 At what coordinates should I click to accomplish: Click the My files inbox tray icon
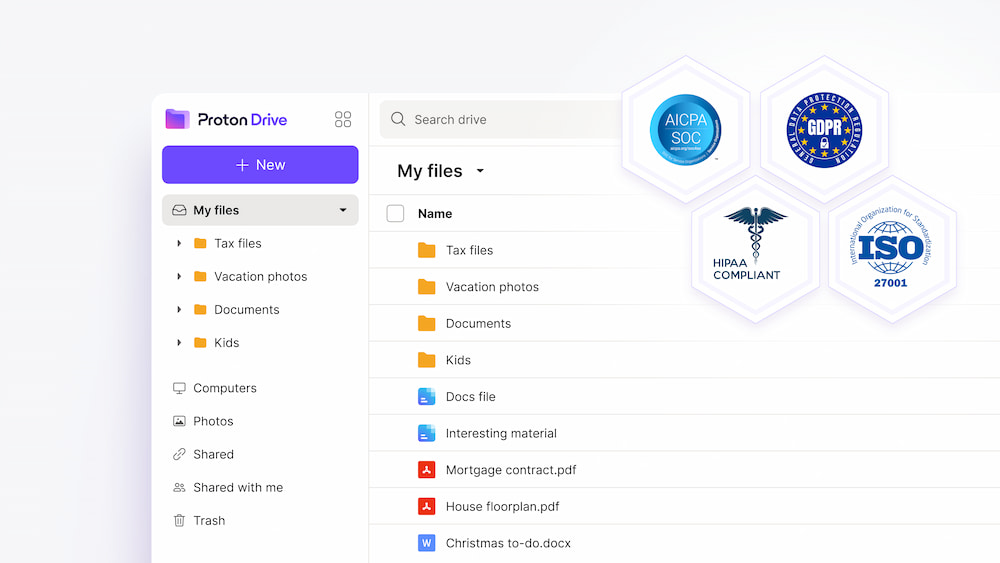179,210
